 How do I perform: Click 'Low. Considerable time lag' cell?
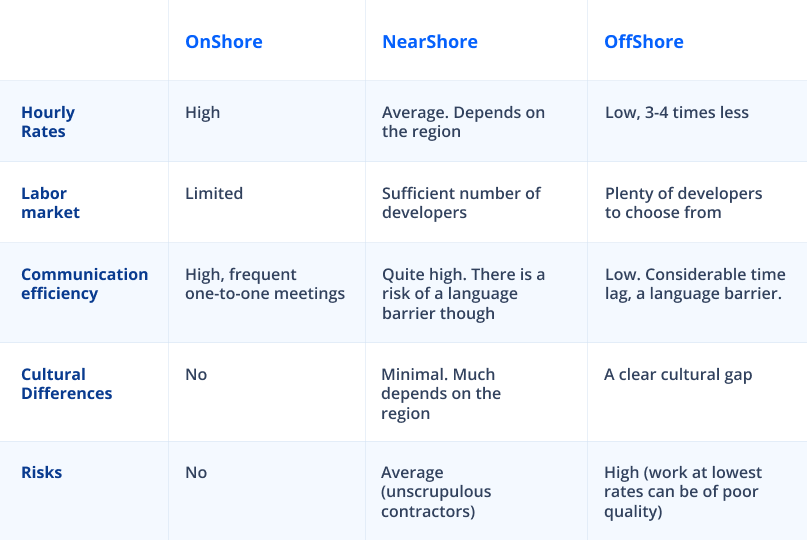click(x=695, y=284)
